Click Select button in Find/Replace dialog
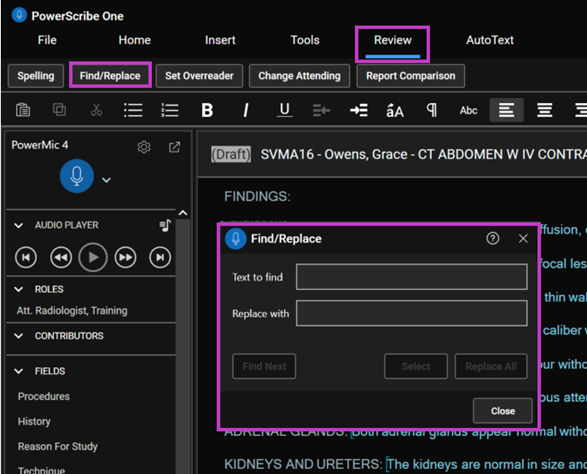 [x=416, y=366]
